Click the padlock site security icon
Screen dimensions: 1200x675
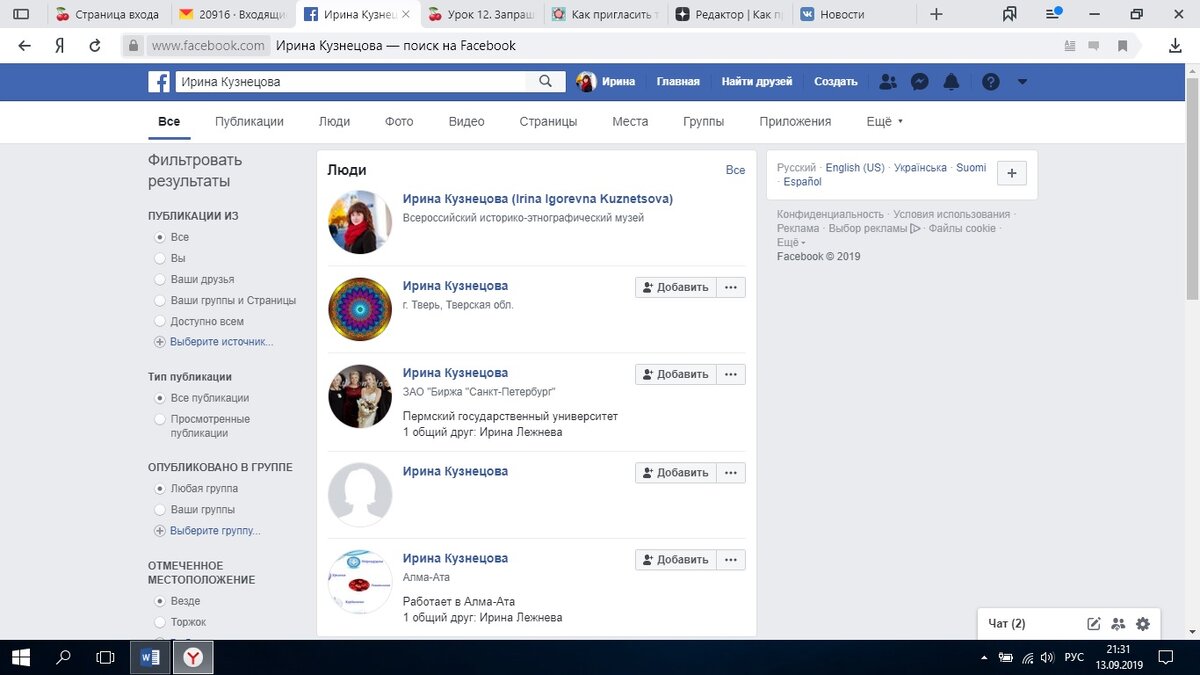click(133, 46)
